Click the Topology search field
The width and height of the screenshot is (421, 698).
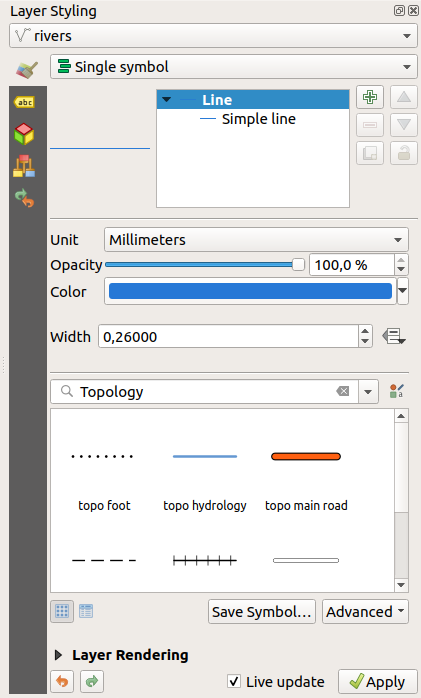[x=205, y=392]
